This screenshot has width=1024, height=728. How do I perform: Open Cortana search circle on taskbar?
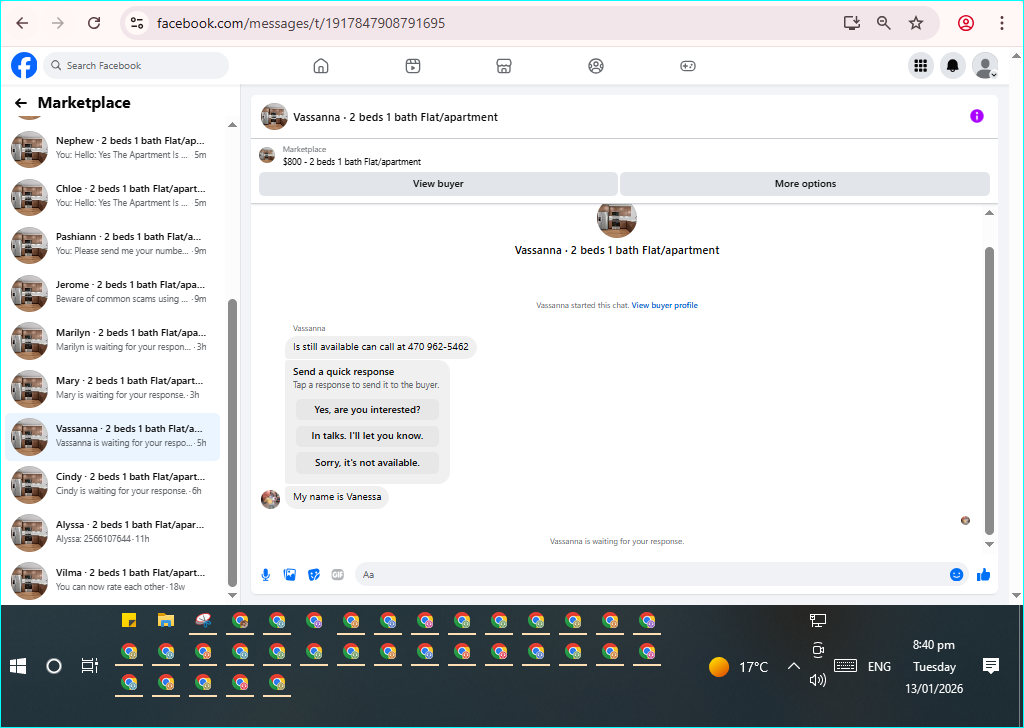[x=54, y=666]
